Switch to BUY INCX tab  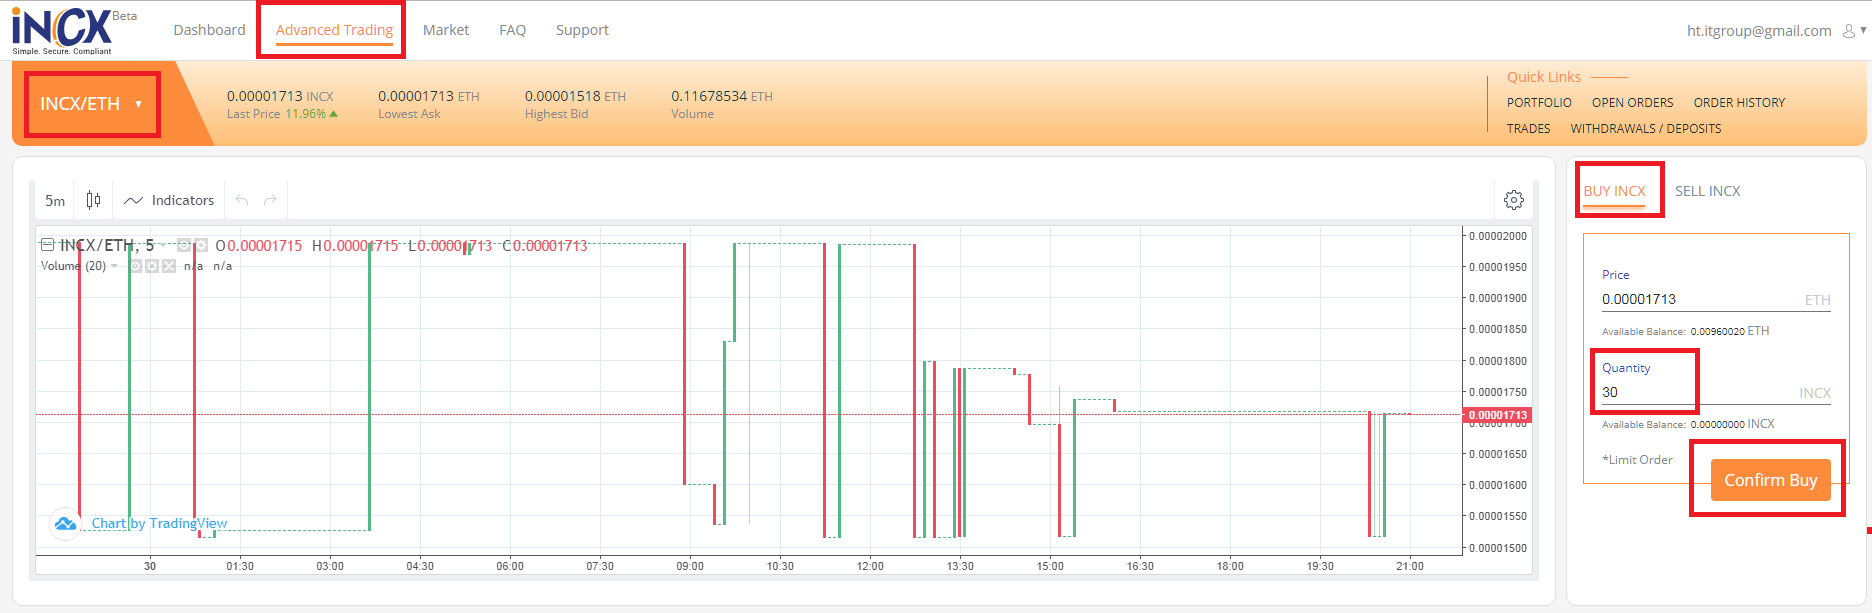(x=1614, y=191)
